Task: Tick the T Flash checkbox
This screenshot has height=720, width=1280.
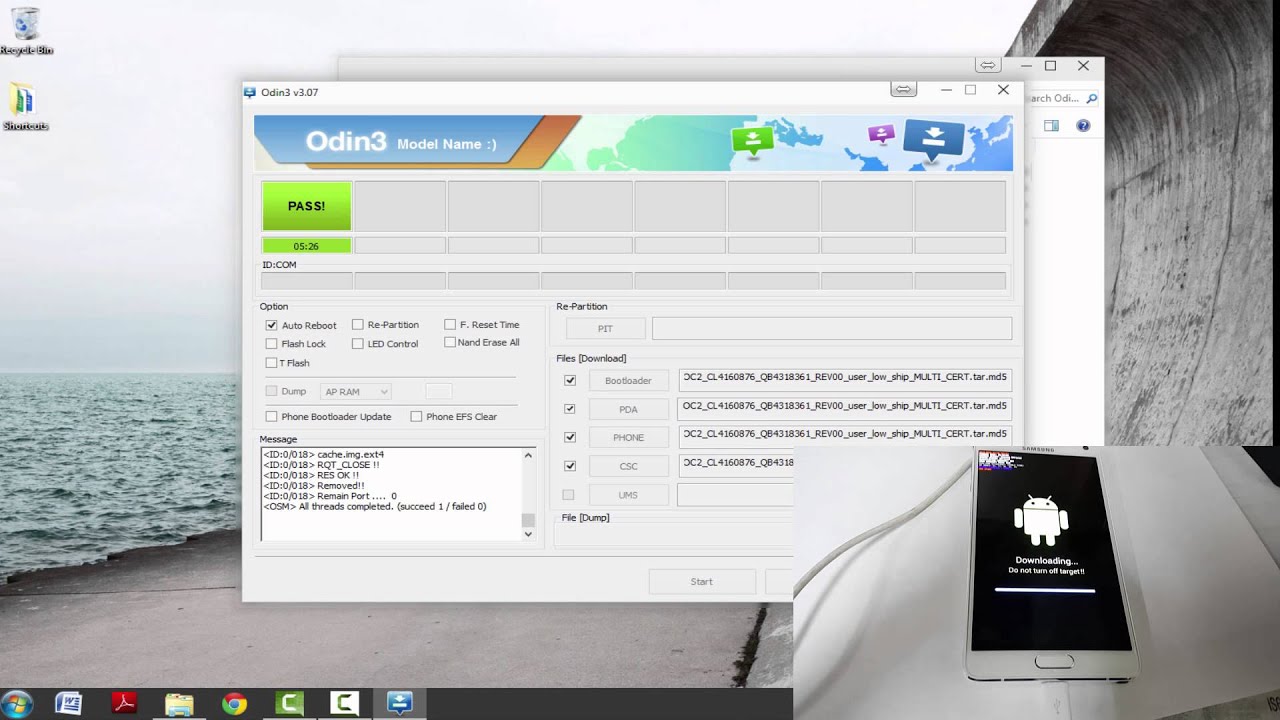Action: click(271, 363)
